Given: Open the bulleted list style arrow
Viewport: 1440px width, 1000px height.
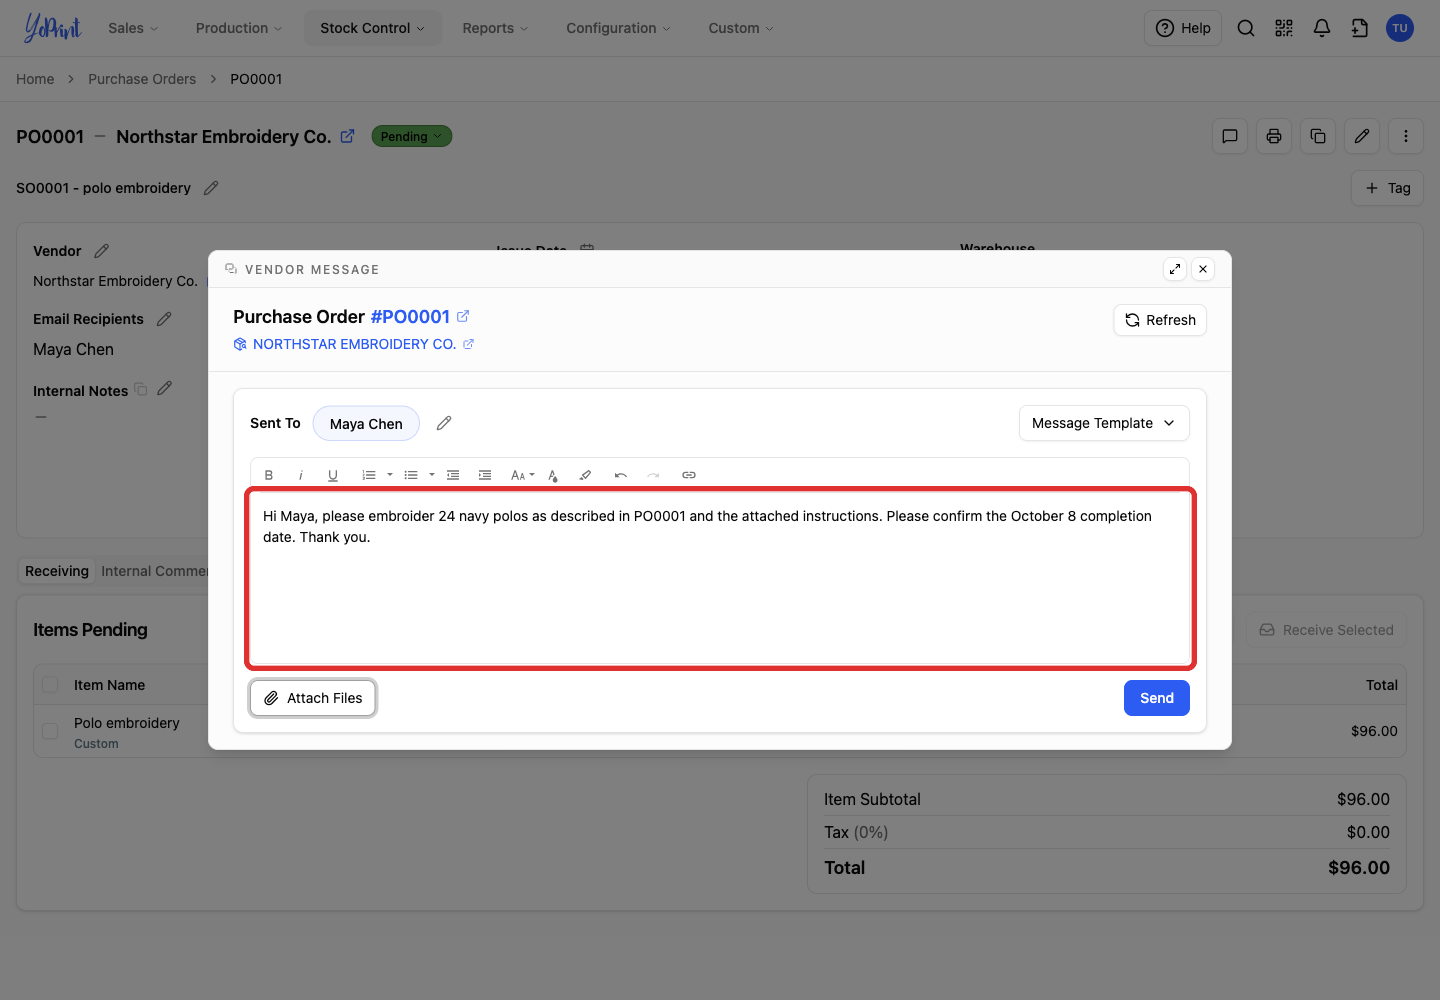Looking at the screenshot, I should pyautogui.click(x=432, y=475).
